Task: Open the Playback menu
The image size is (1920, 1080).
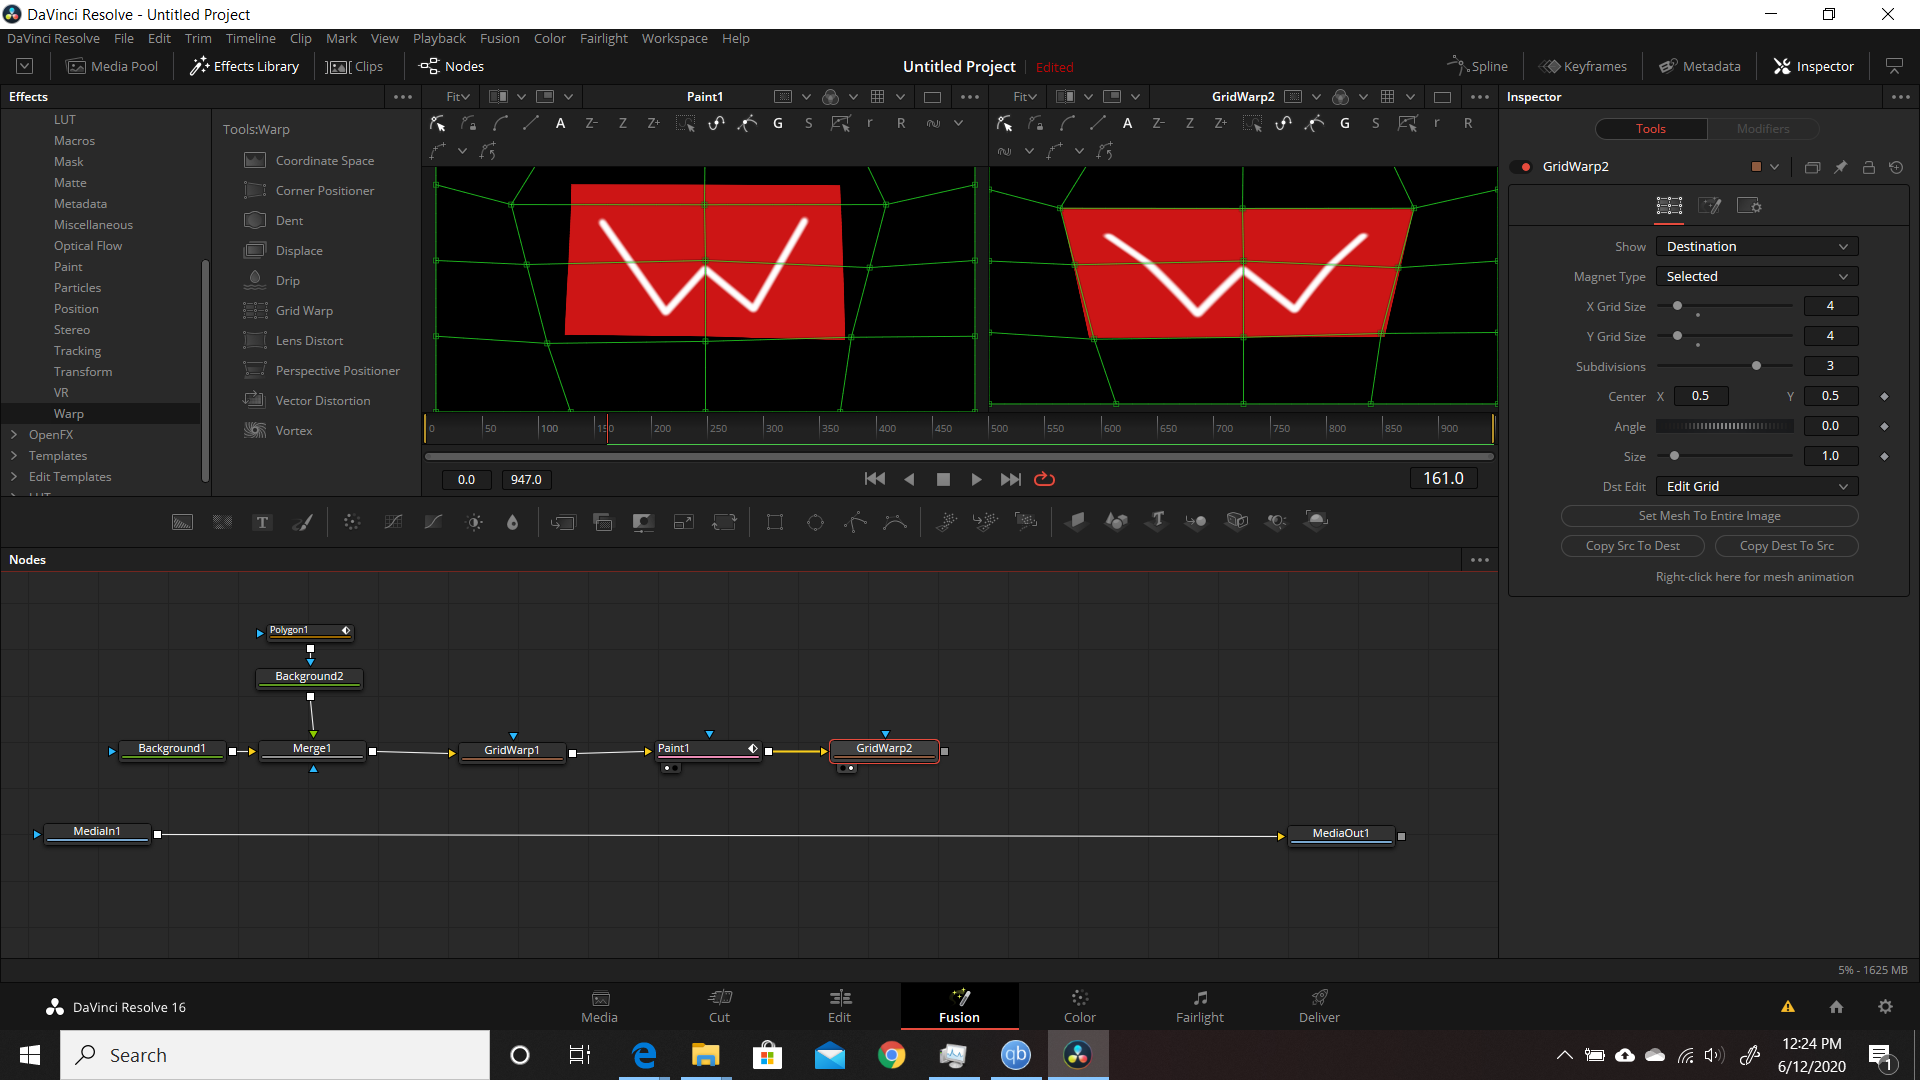Action: coord(439,38)
